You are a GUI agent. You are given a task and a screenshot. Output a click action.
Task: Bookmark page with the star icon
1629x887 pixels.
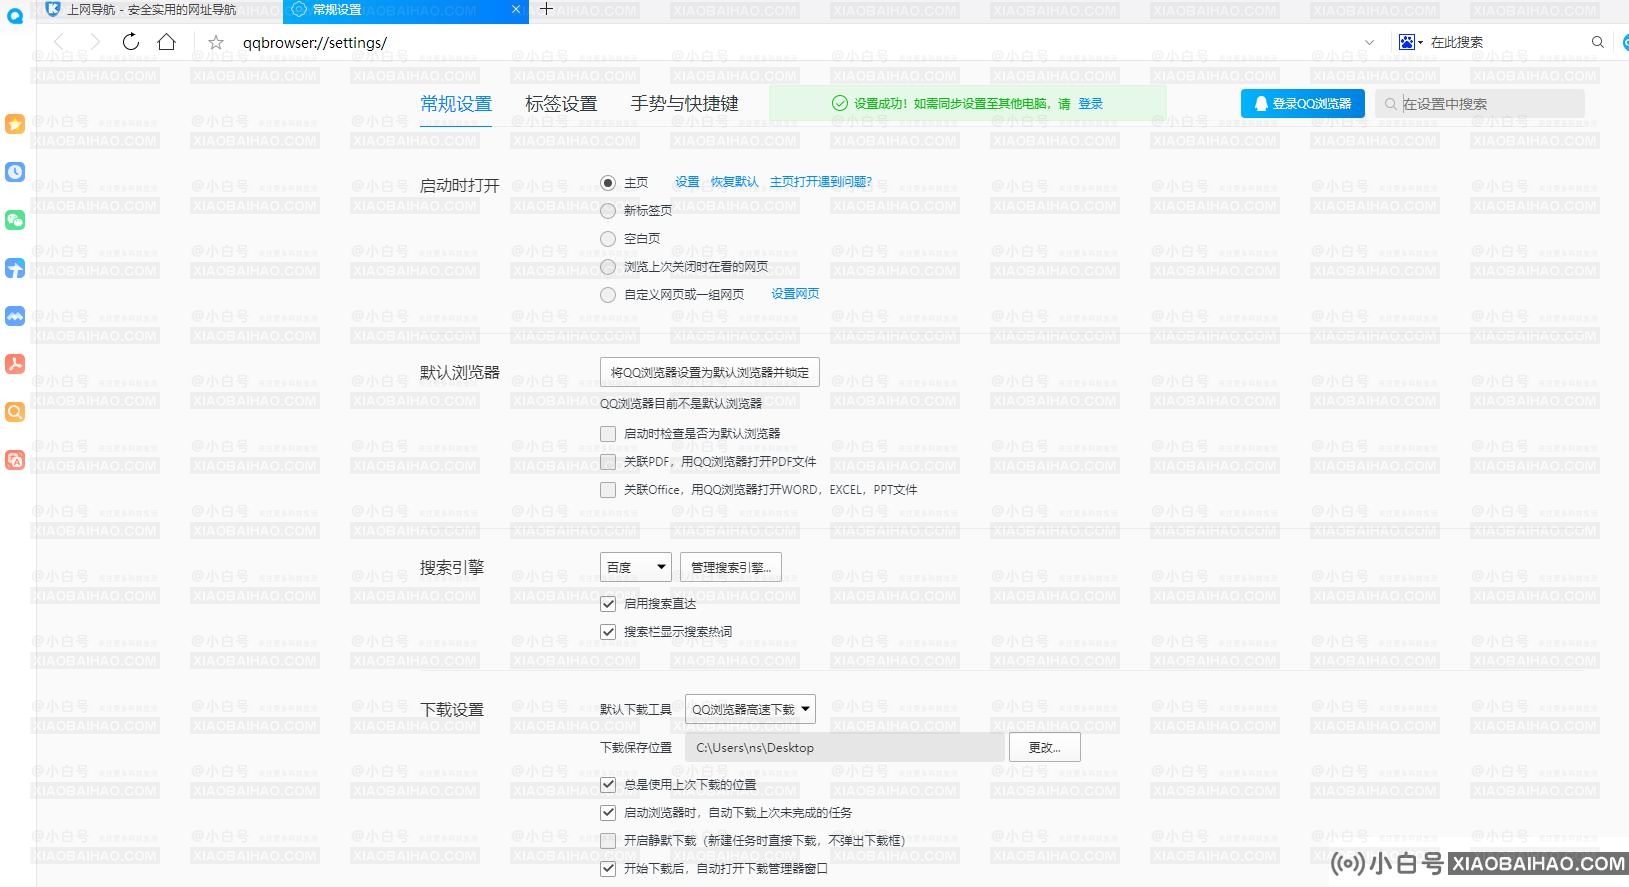216,42
